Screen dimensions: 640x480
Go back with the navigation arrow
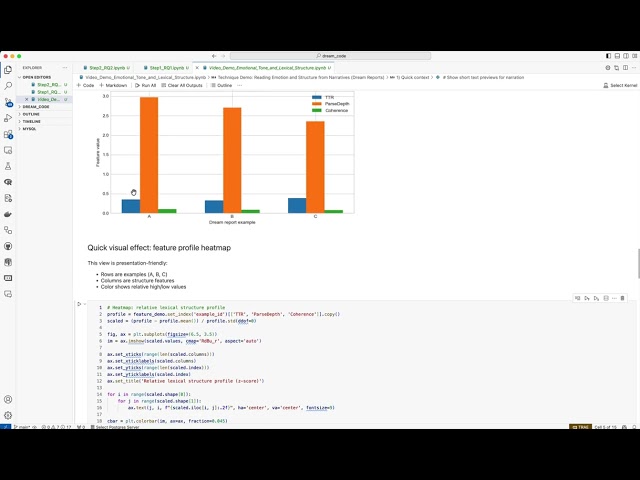(x=214, y=56)
